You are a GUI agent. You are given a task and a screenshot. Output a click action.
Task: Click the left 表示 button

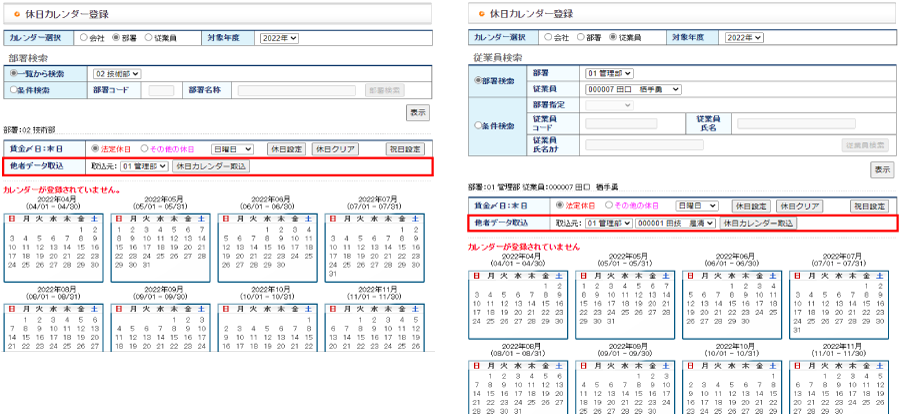418,113
